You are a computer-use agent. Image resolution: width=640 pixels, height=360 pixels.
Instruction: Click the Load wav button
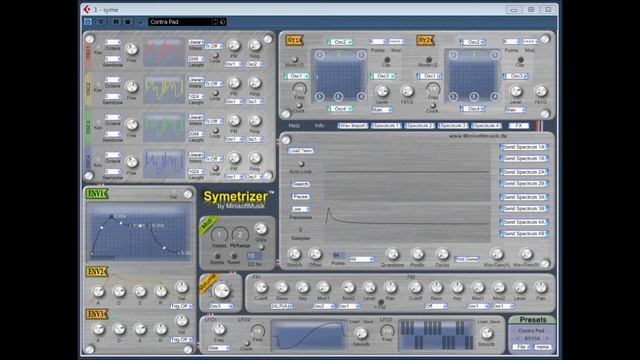[x=300, y=151]
